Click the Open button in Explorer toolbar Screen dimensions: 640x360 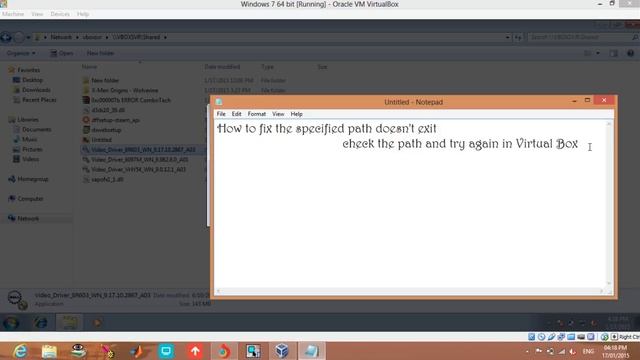62,53
